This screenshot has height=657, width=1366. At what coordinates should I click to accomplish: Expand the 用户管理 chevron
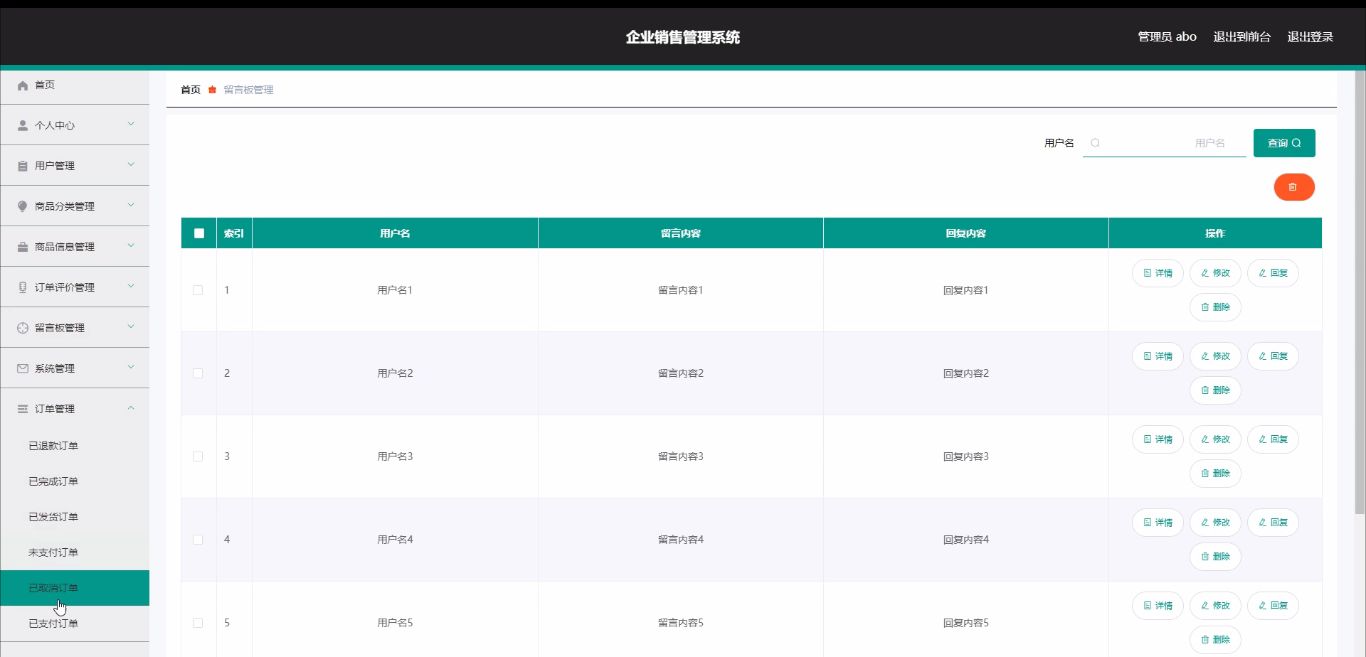tap(131, 165)
